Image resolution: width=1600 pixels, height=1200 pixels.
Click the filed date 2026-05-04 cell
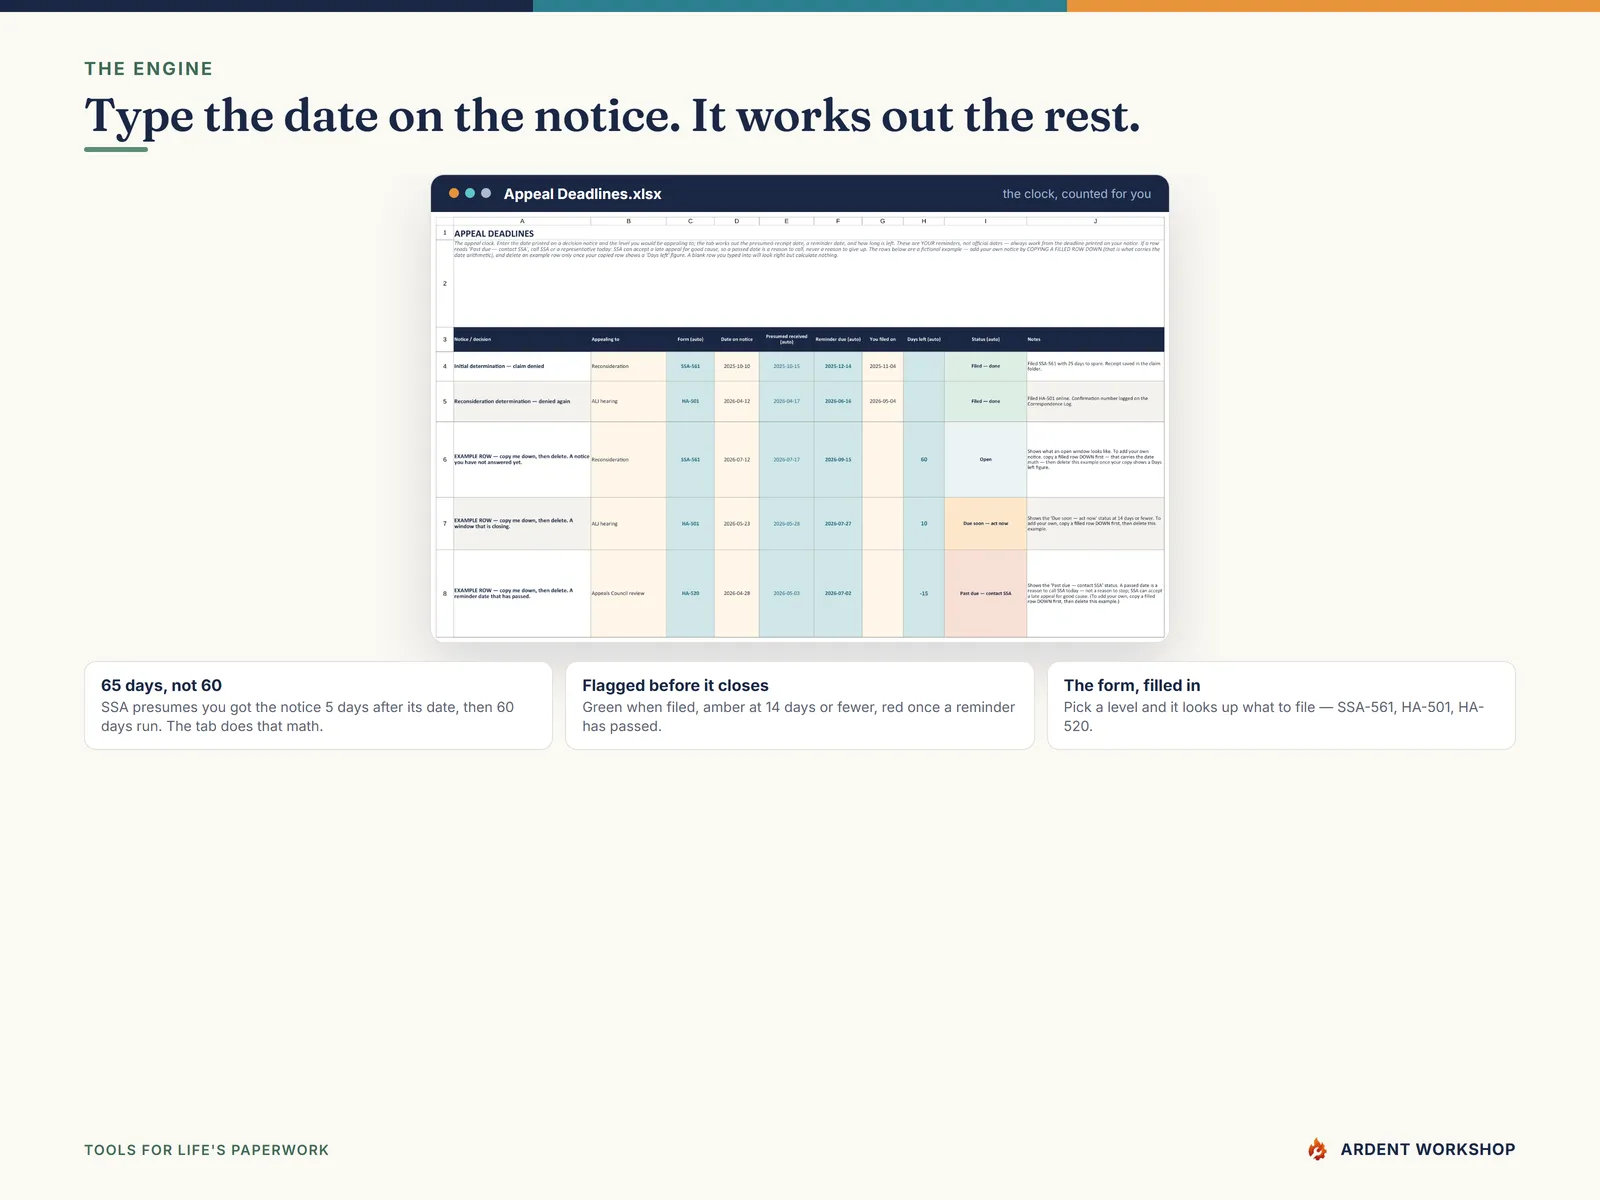point(883,401)
